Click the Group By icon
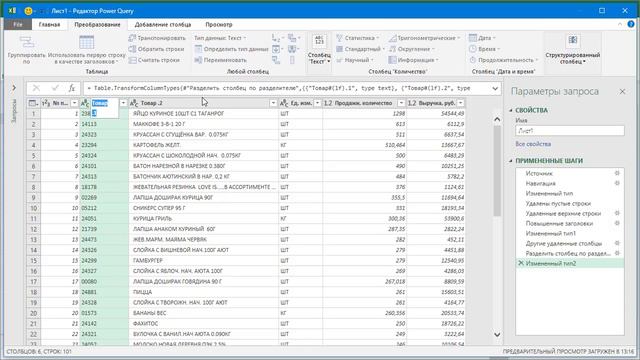Screen dimensions: 640x360 27,42
